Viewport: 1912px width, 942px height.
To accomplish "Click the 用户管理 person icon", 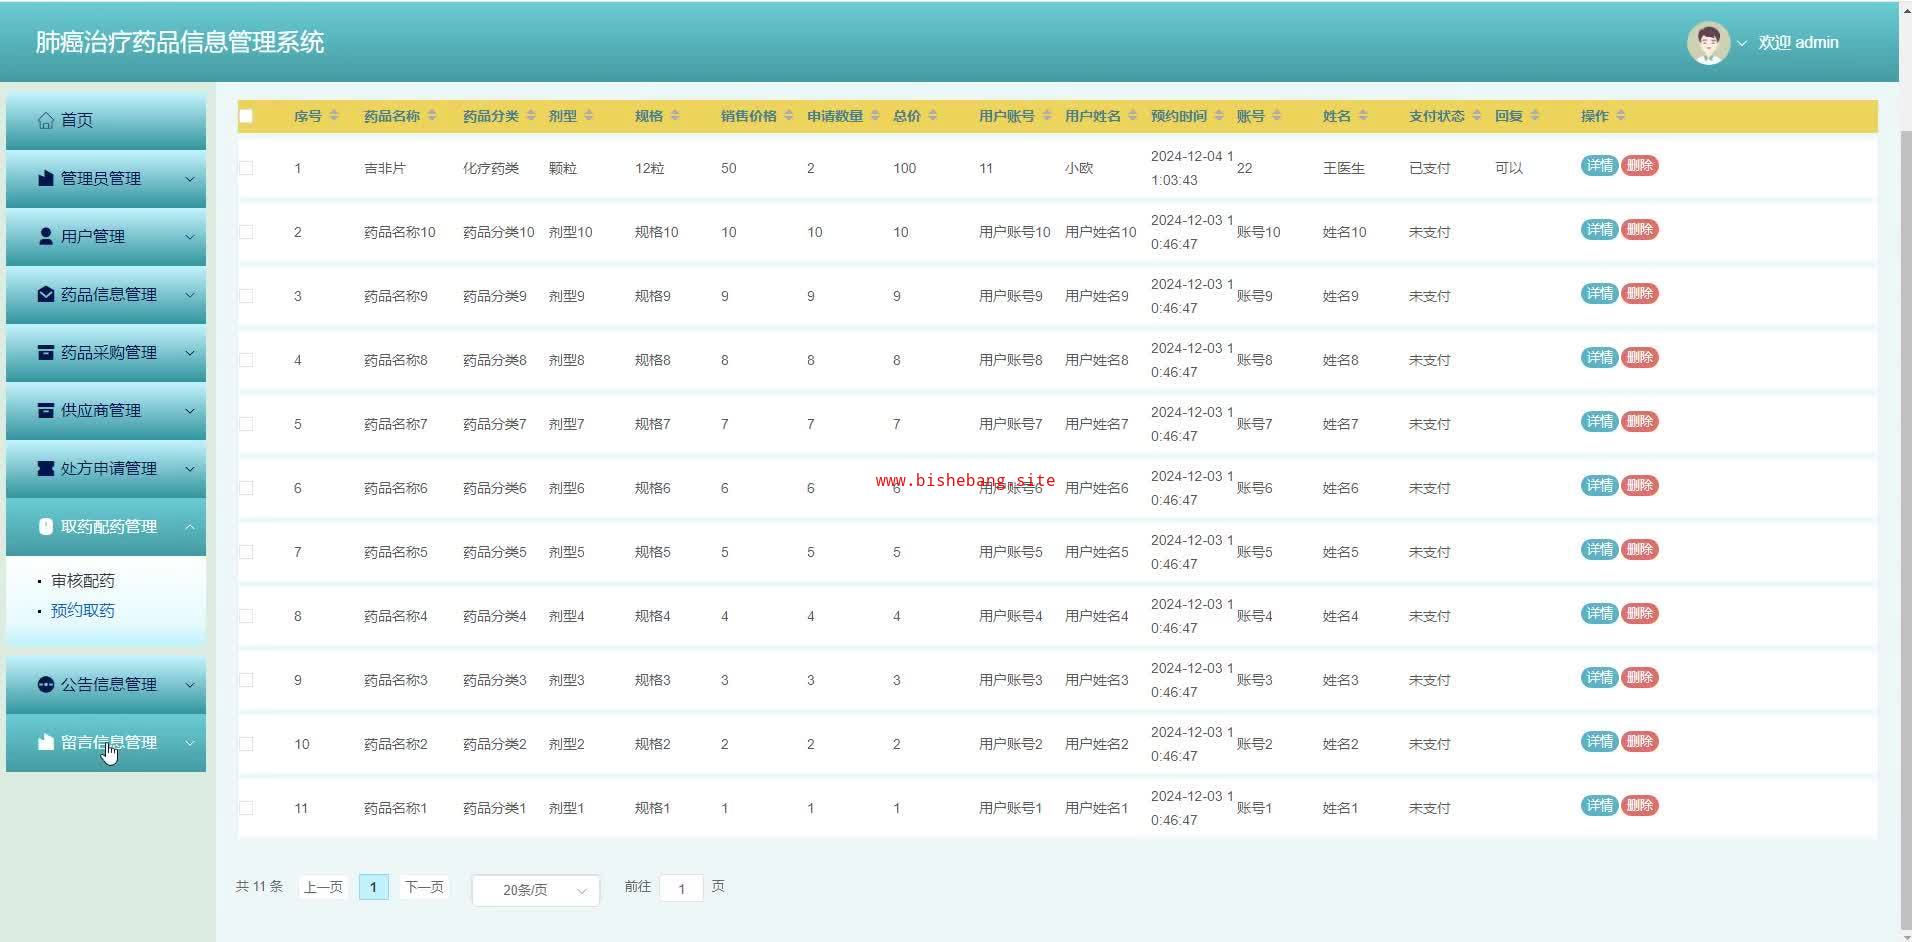I will pyautogui.click(x=45, y=236).
